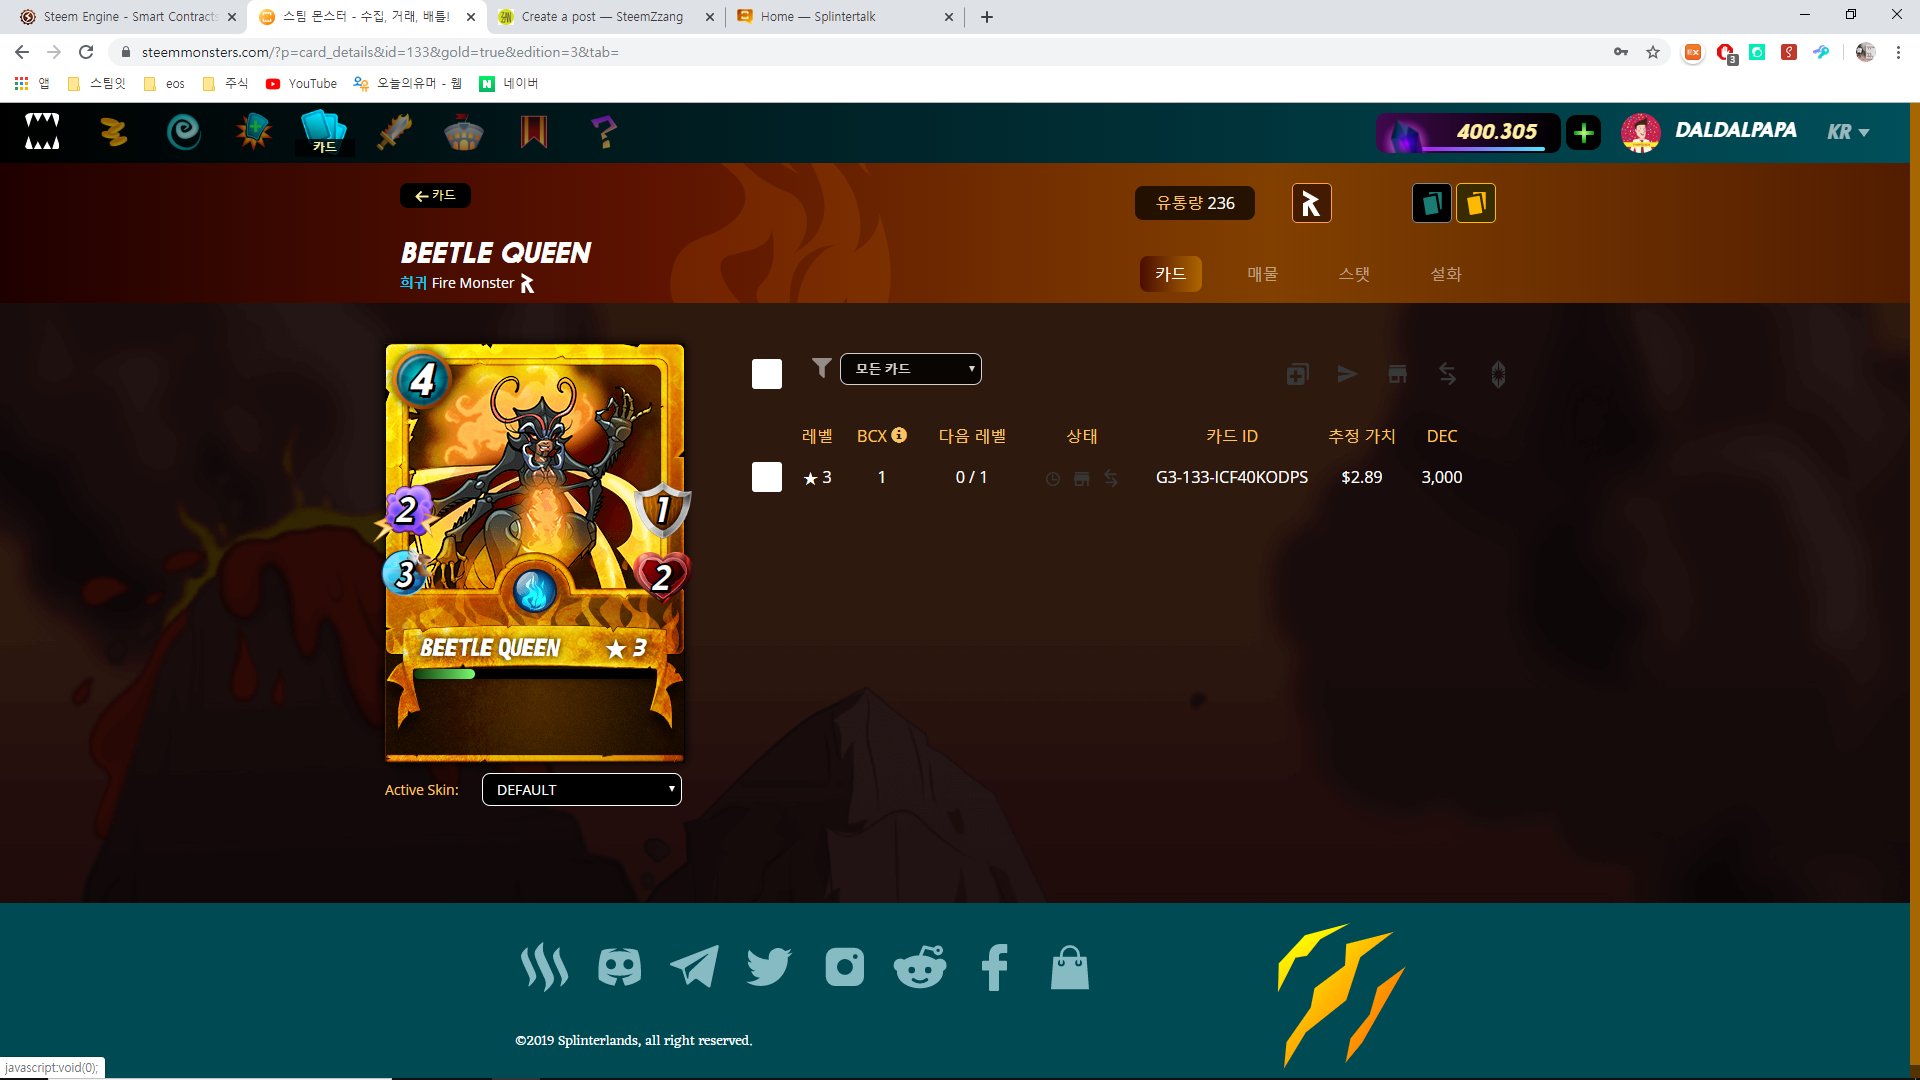1920x1080 pixels.
Task: Open help via question mark icon
Action: pyautogui.click(x=604, y=131)
